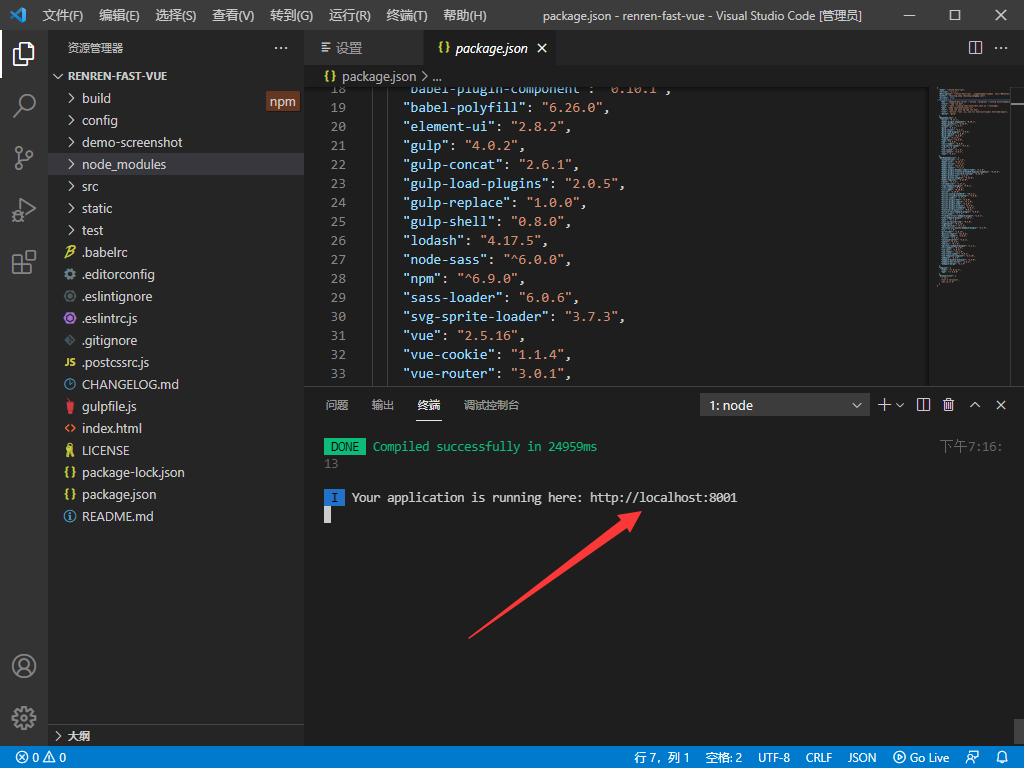Kill terminal with trash icon
Screen dimensions: 1024x768
949,405
